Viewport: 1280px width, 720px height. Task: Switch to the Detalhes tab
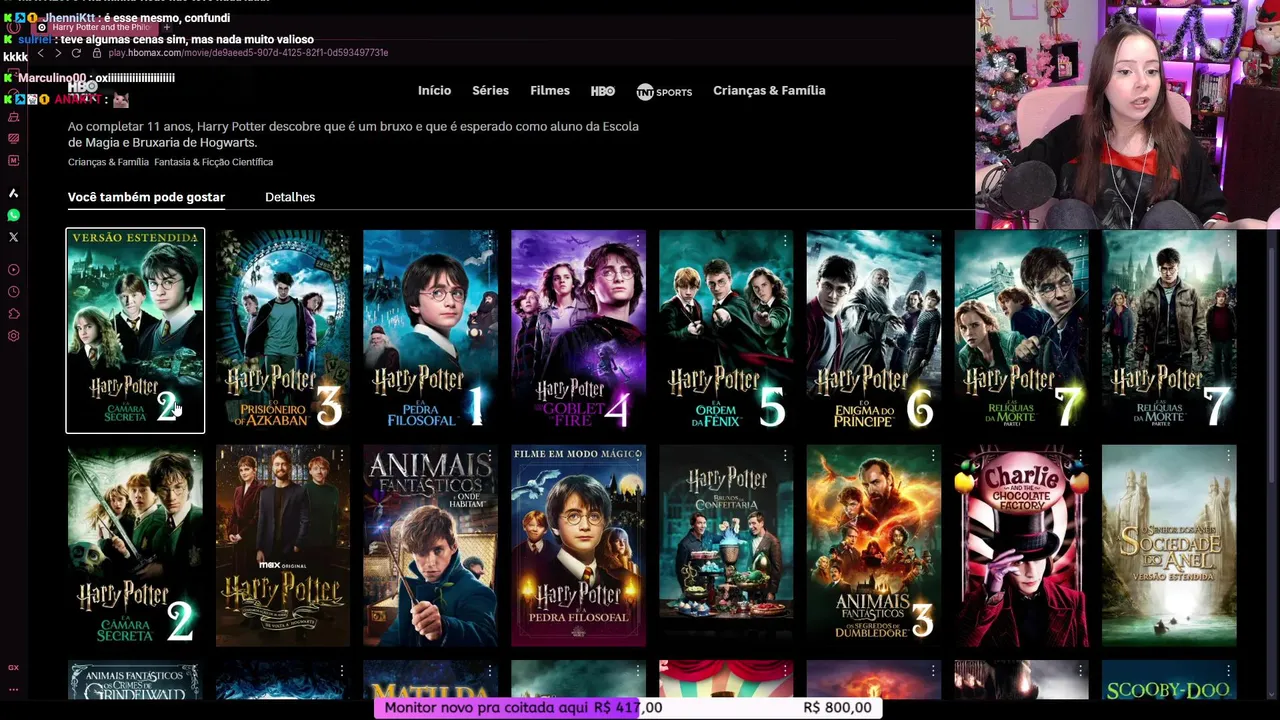tap(290, 197)
